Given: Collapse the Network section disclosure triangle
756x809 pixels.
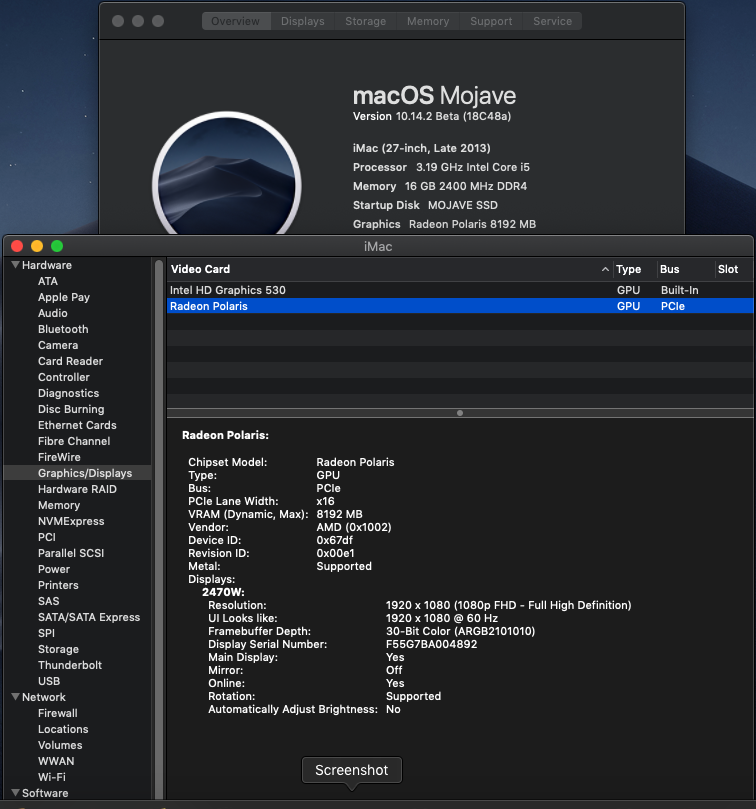Looking at the screenshot, I should (15, 697).
